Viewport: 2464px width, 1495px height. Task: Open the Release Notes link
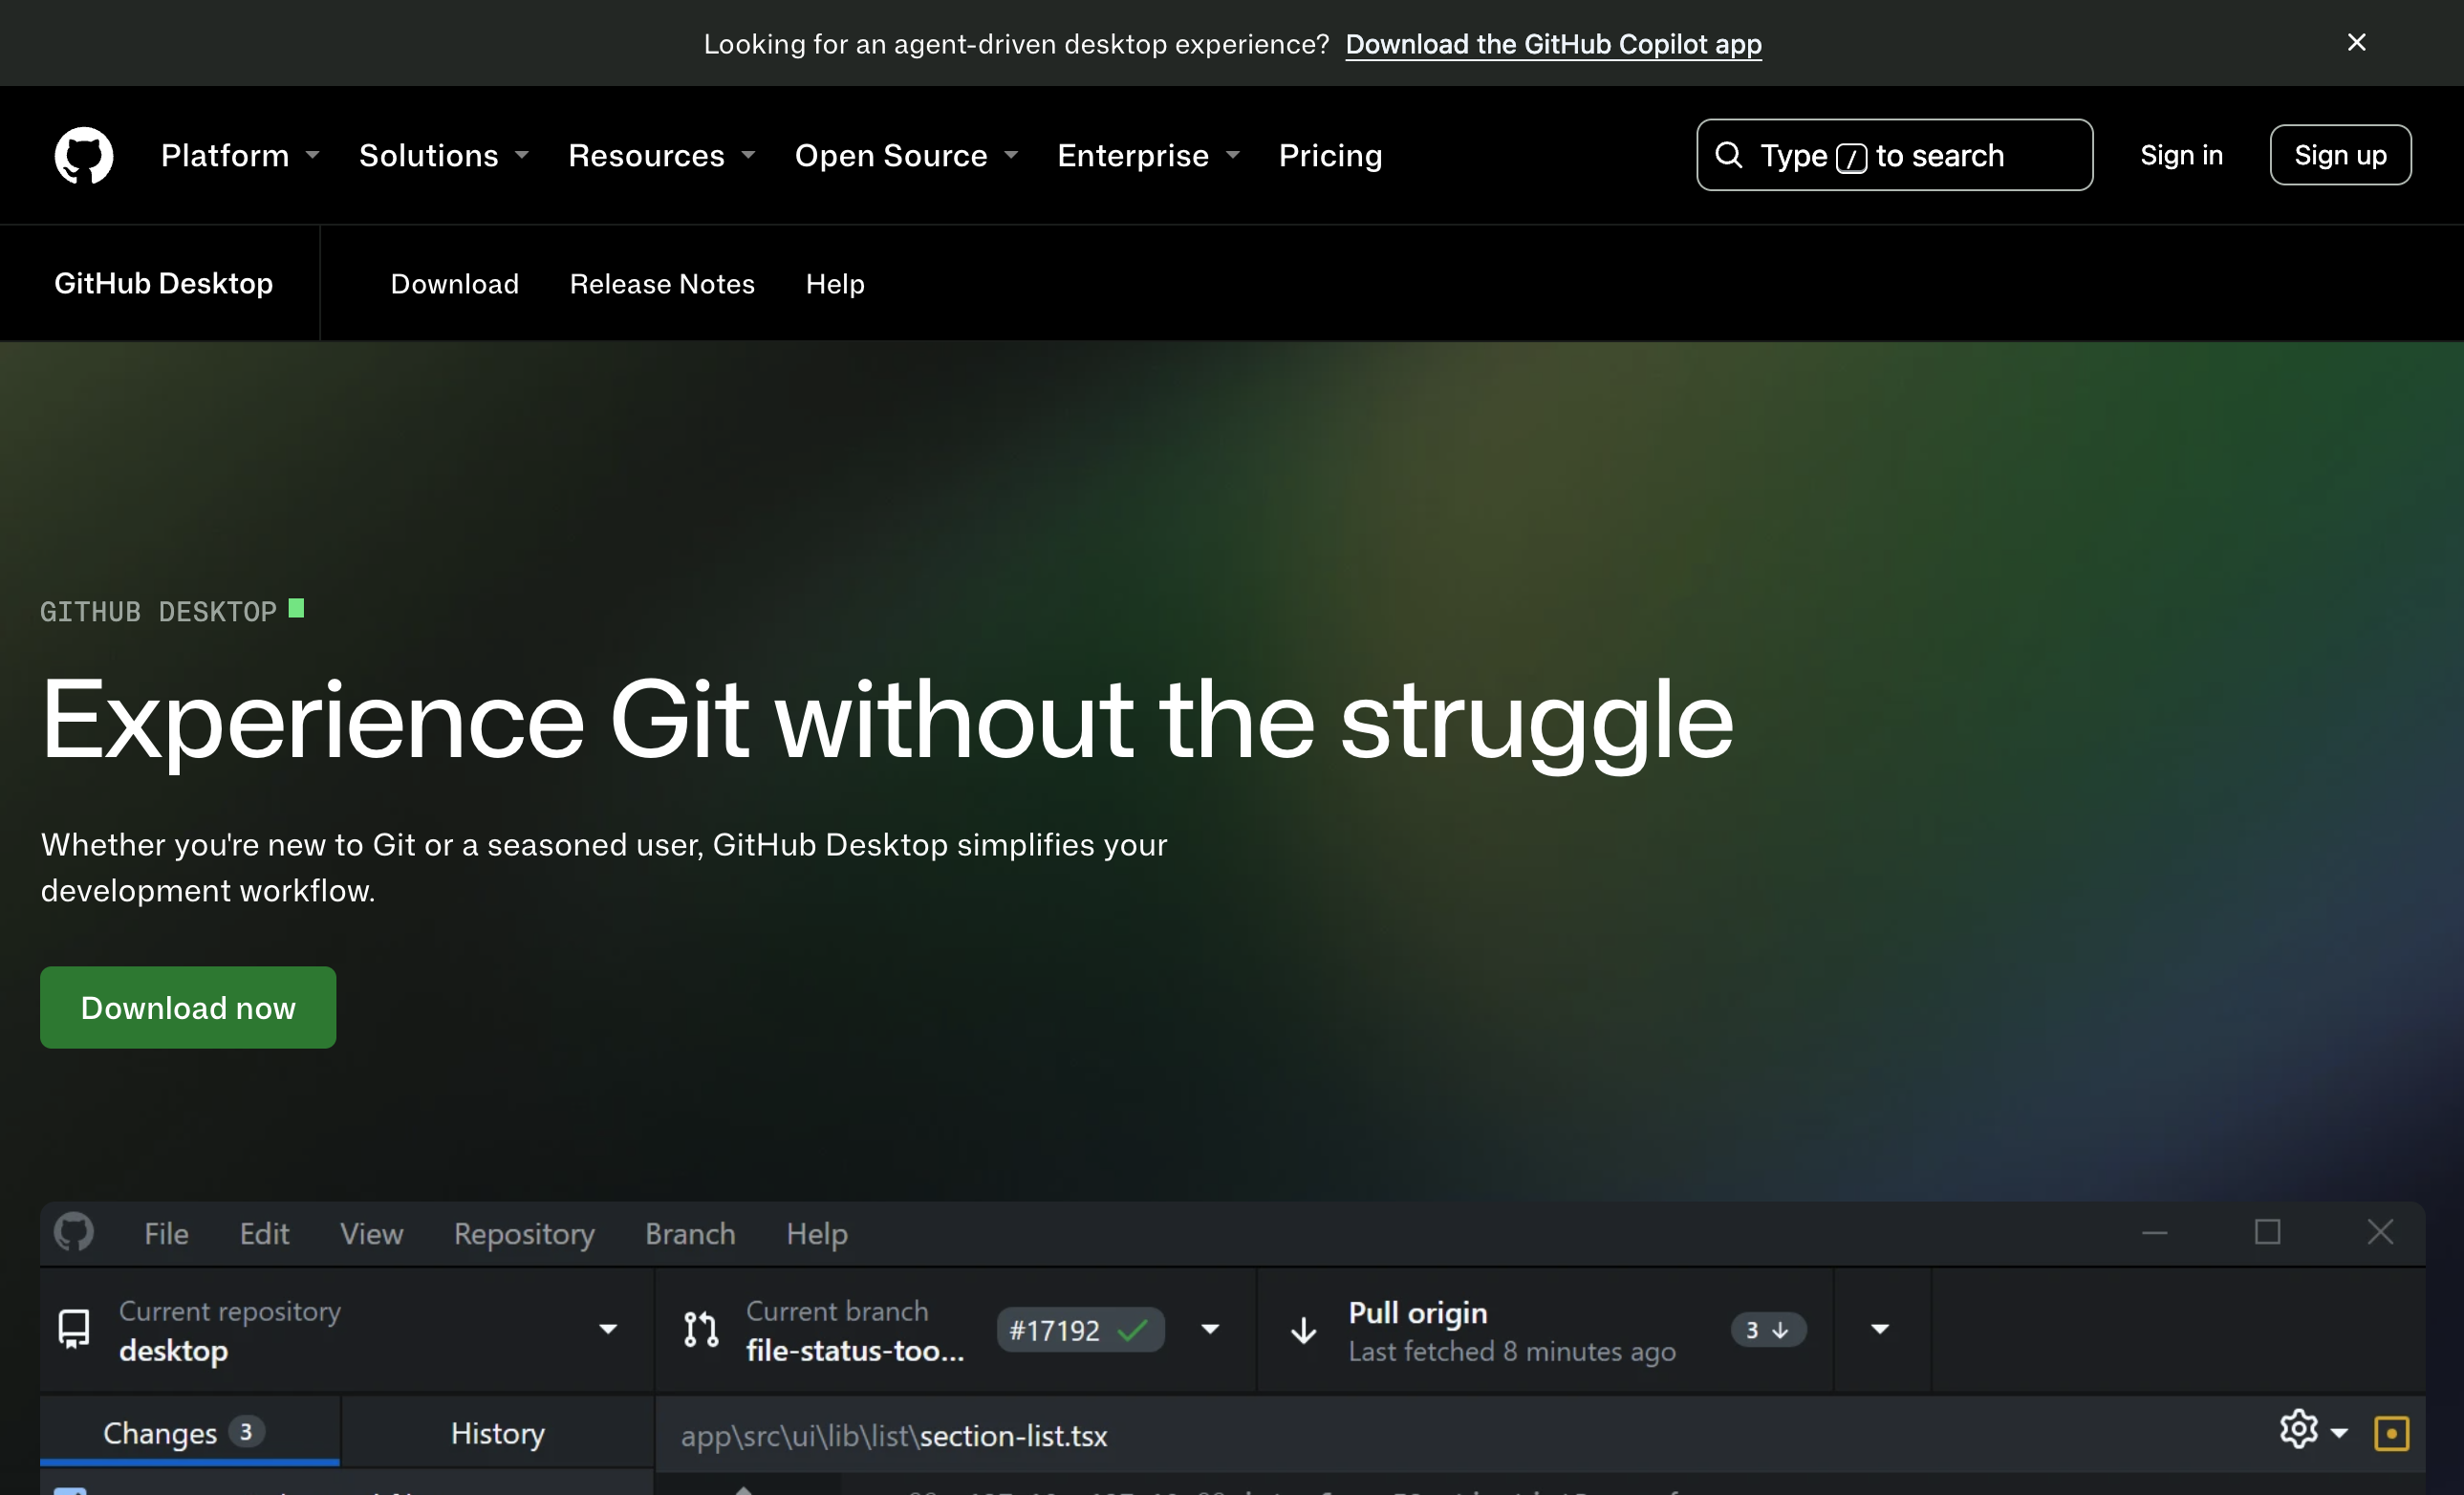(x=662, y=284)
